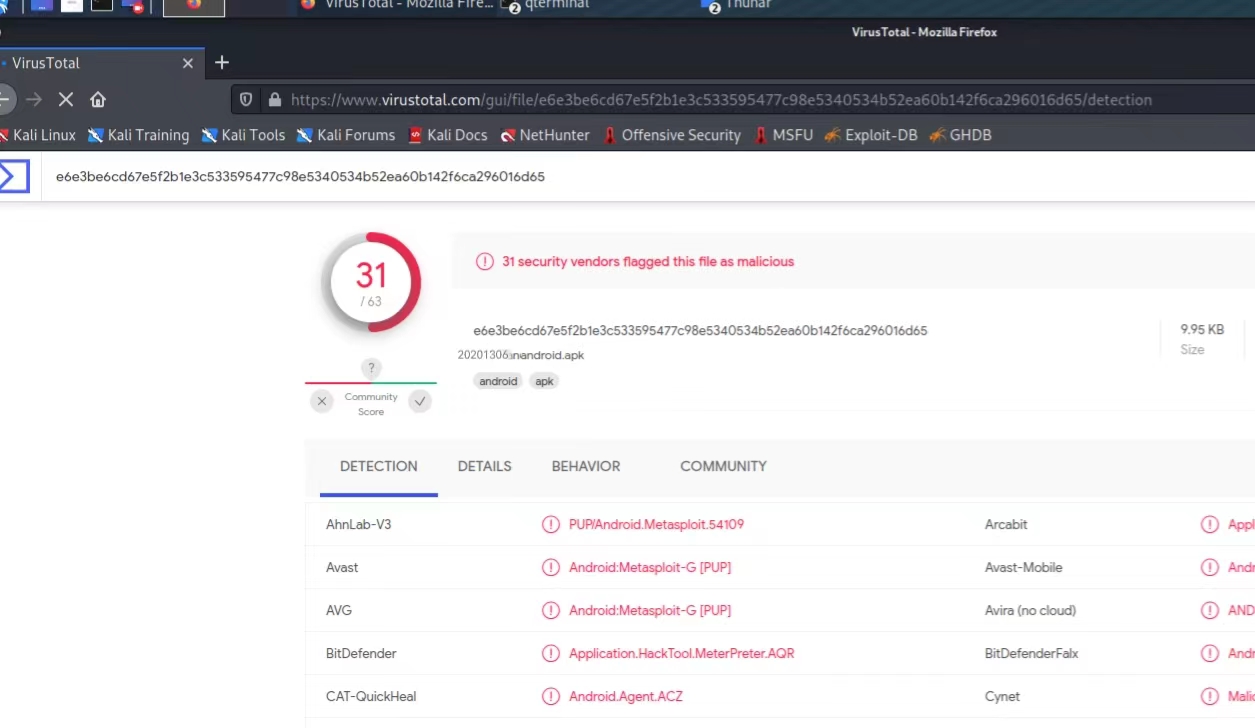Open Kali Linux bookmark
The height and width of the screenshot is (728, 1255).
[38, 135]
